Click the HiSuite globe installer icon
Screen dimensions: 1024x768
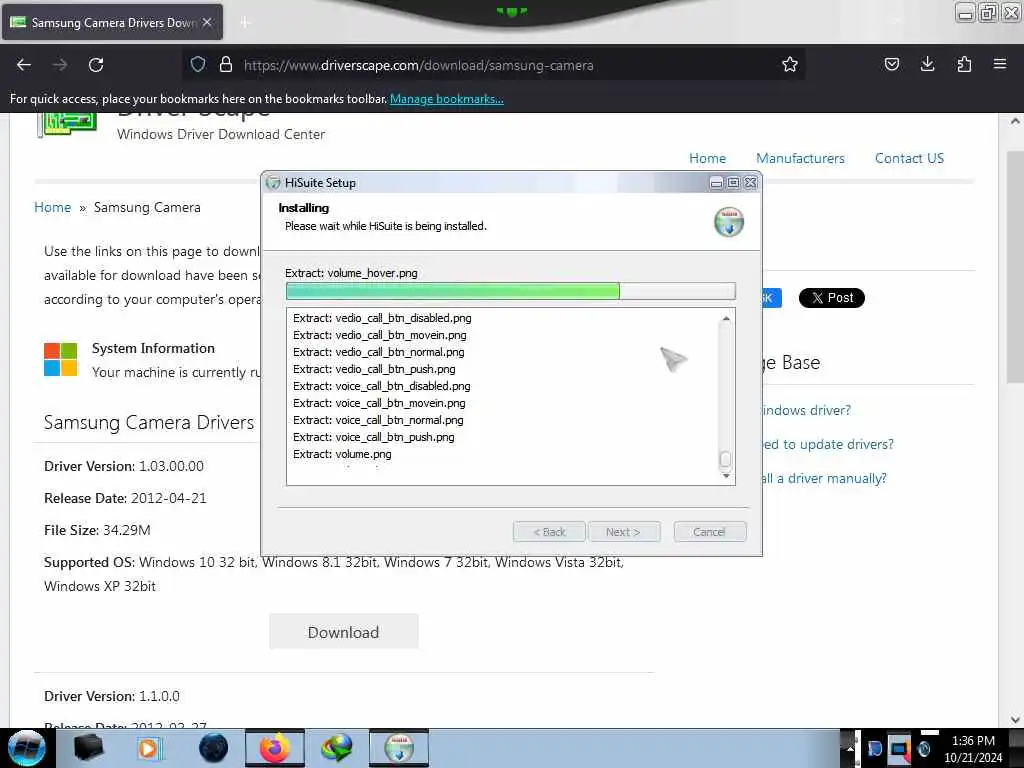729,222
